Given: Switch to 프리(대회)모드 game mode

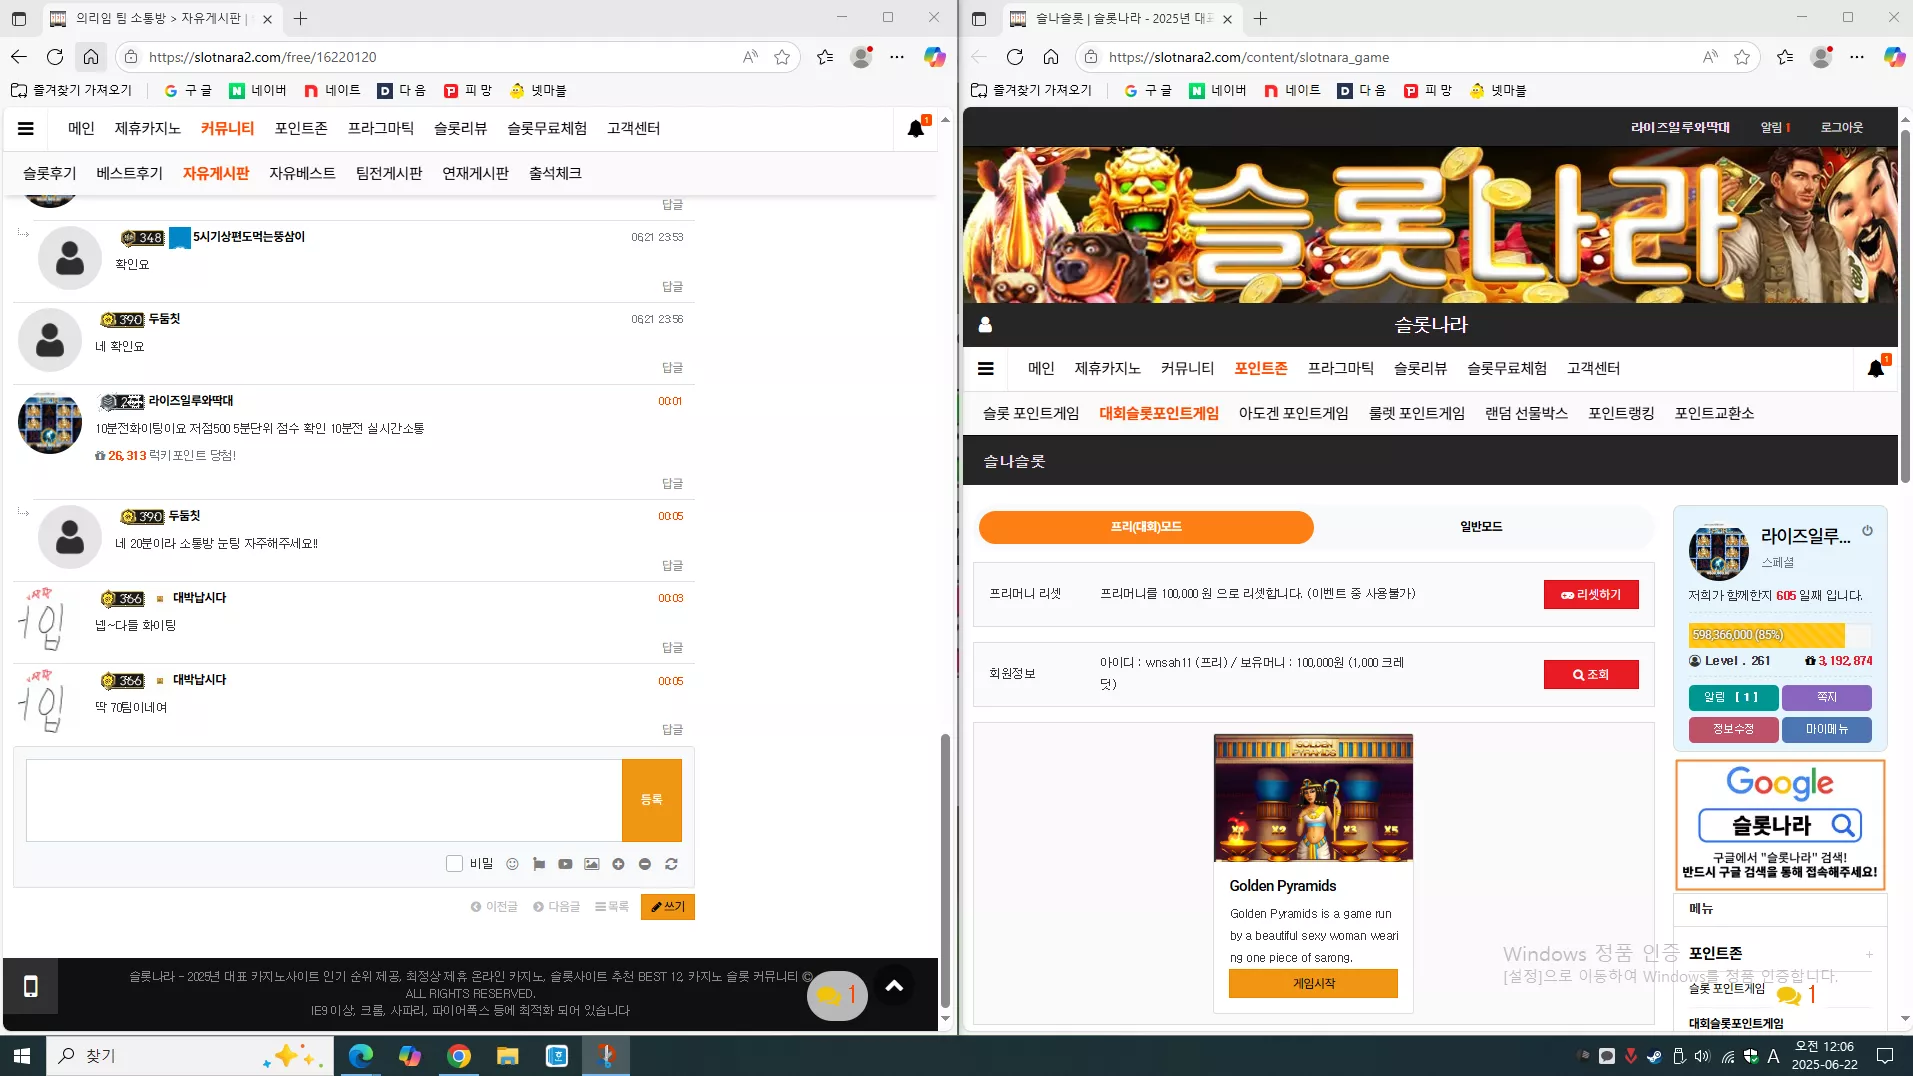Looking at the screenshot, I should pyautogui.click(x=1146, y=527).
